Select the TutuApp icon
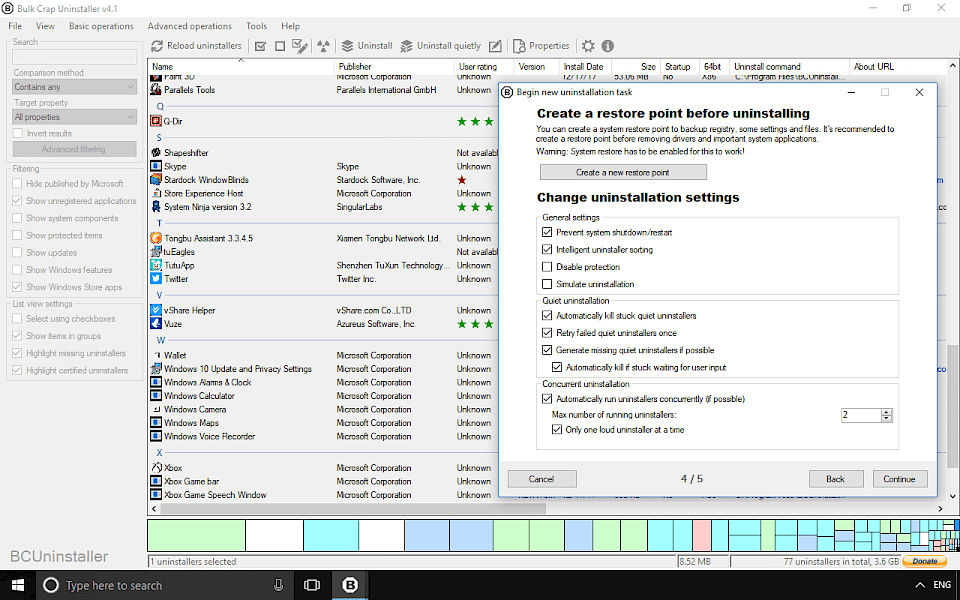Screen dimensions: 960x600 point(156,265)
